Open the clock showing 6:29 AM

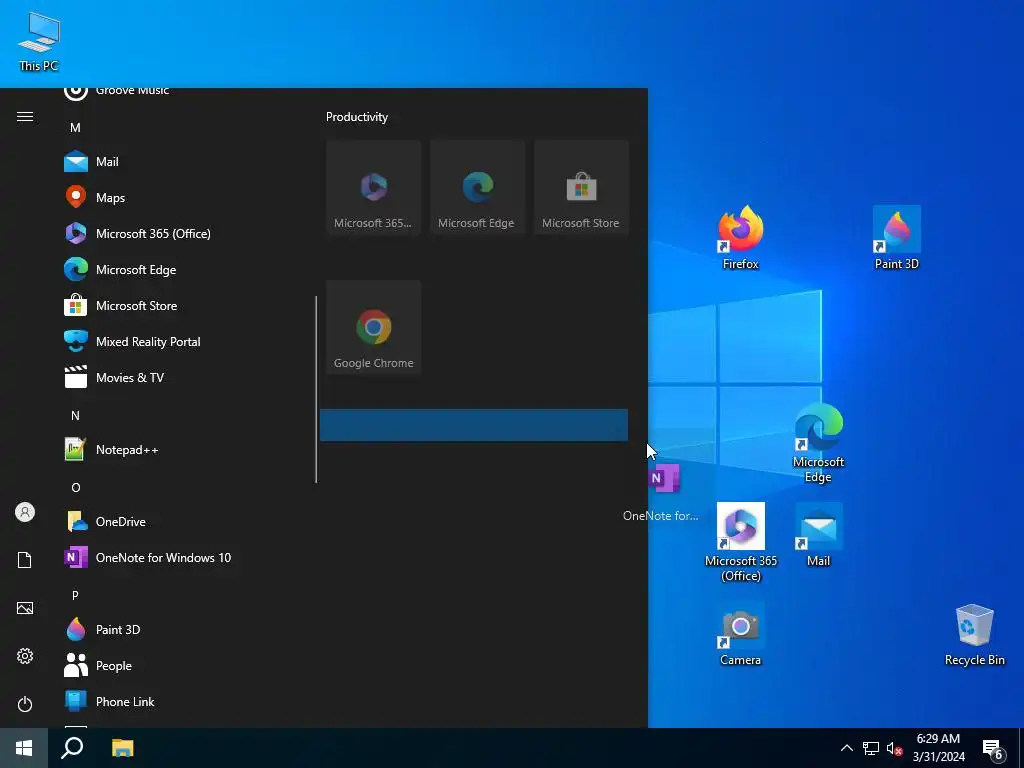[x=938, y=748]
